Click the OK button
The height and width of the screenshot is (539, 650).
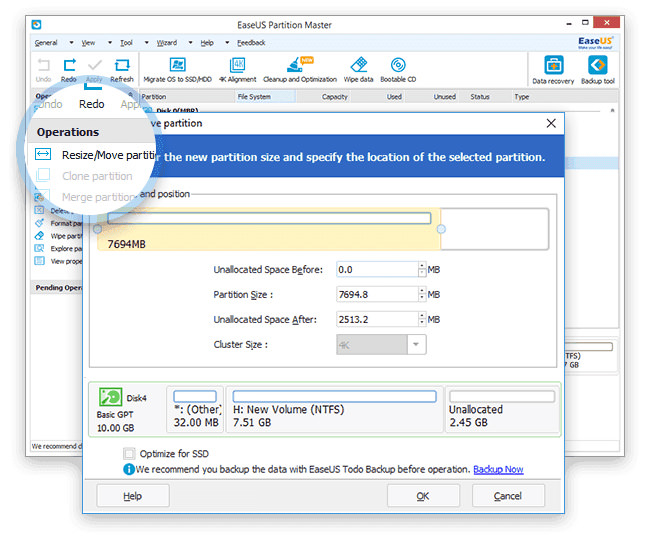[x=423, y=495]
